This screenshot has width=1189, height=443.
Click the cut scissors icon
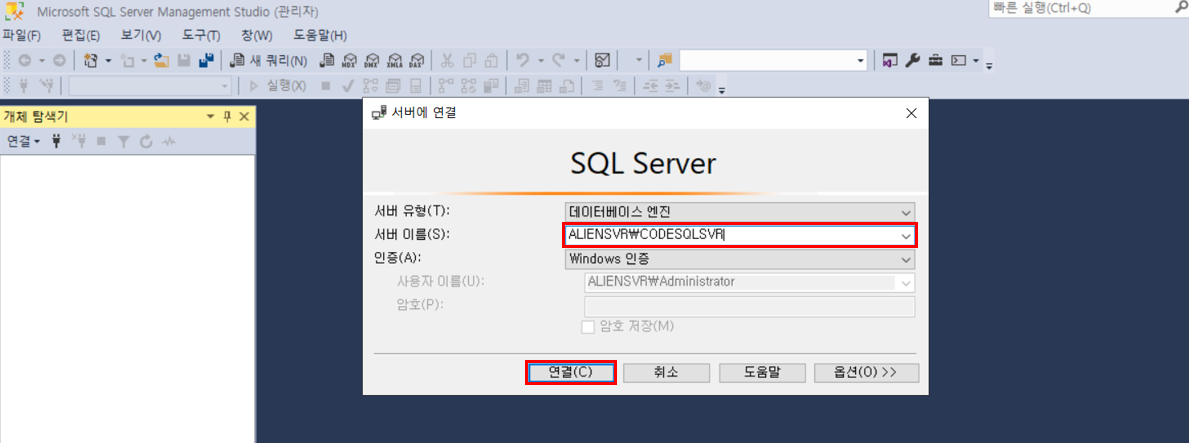pyautogui.click(x=447, y=61)
